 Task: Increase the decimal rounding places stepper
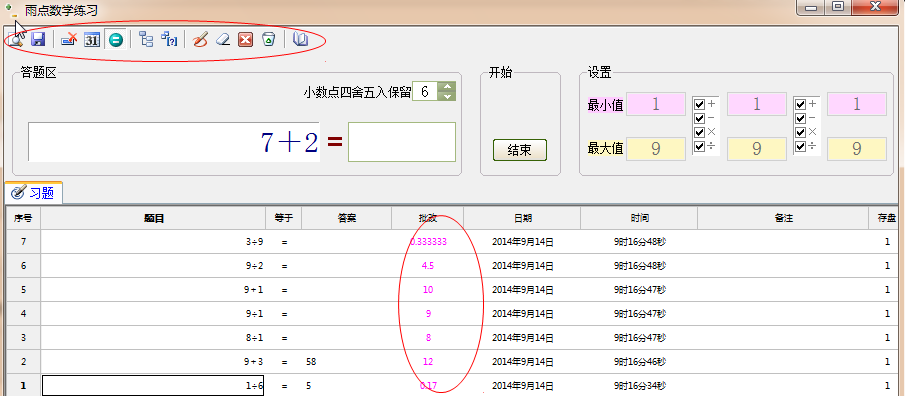(x=447, y=87)
